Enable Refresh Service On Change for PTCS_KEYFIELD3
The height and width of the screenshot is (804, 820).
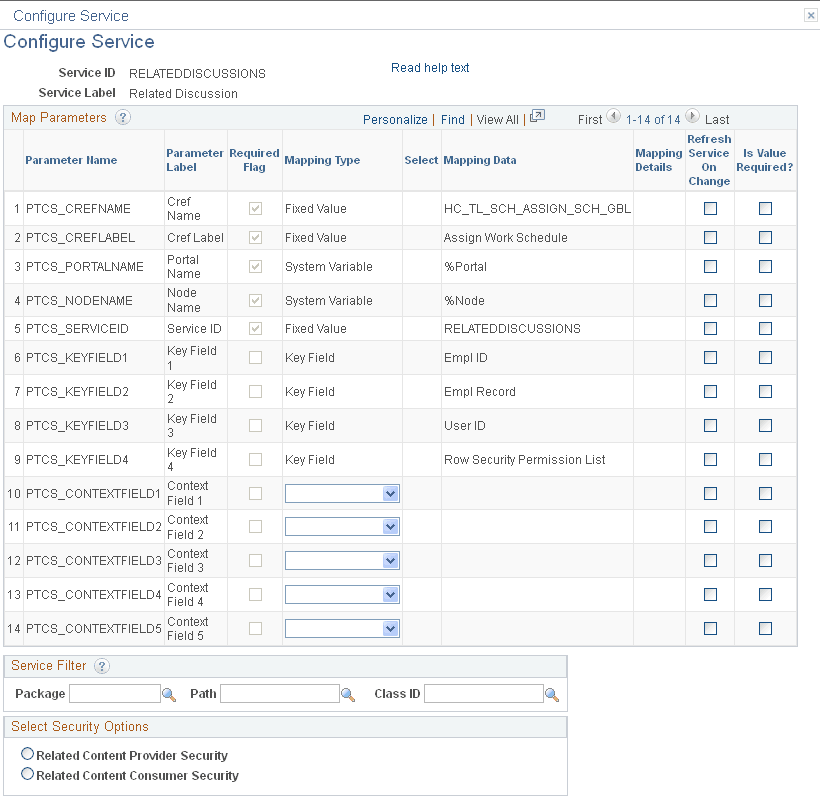point(710,425)
